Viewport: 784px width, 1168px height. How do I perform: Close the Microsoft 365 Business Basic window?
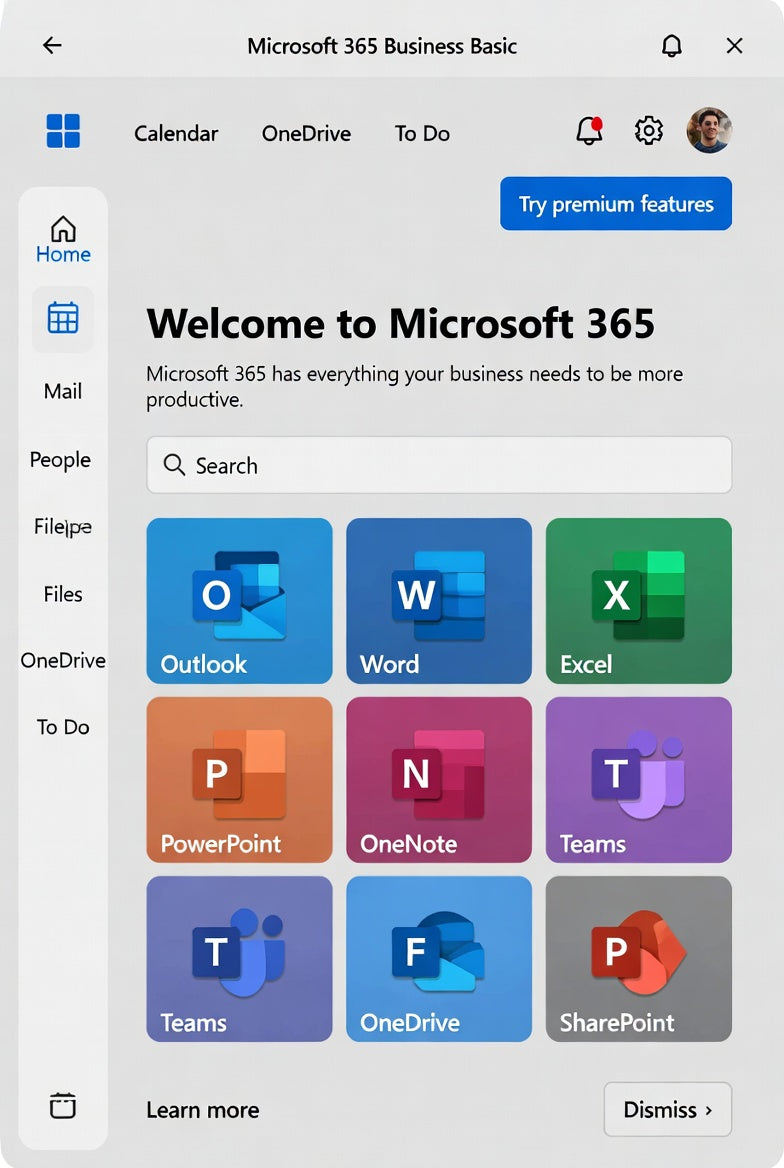point(734,45)
